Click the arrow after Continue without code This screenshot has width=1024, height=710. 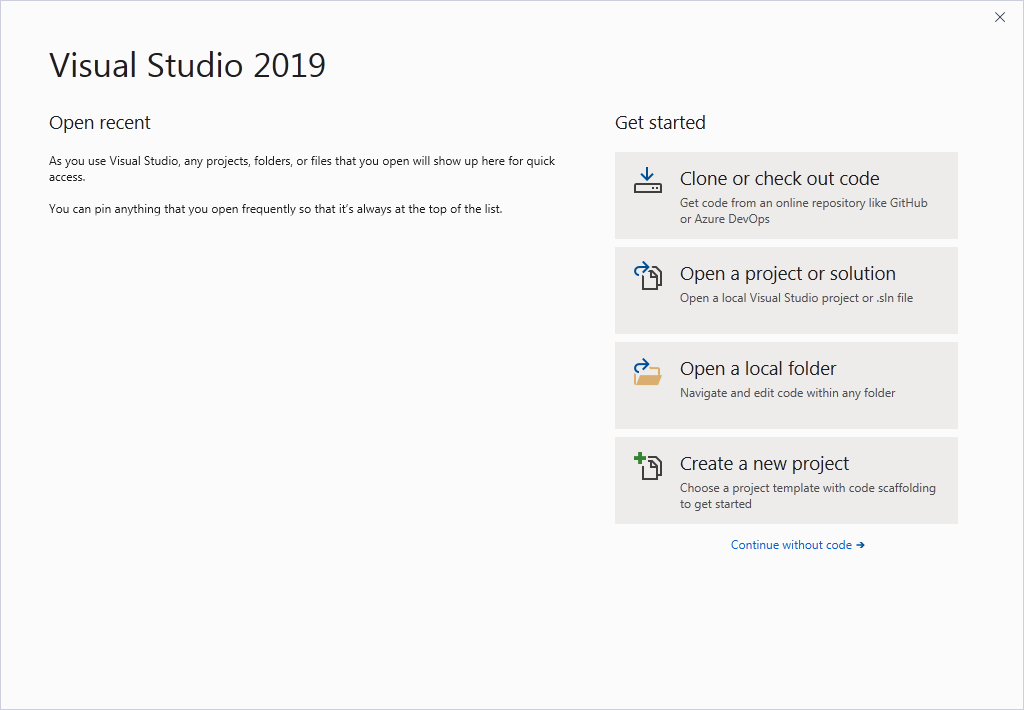(860, 545)
